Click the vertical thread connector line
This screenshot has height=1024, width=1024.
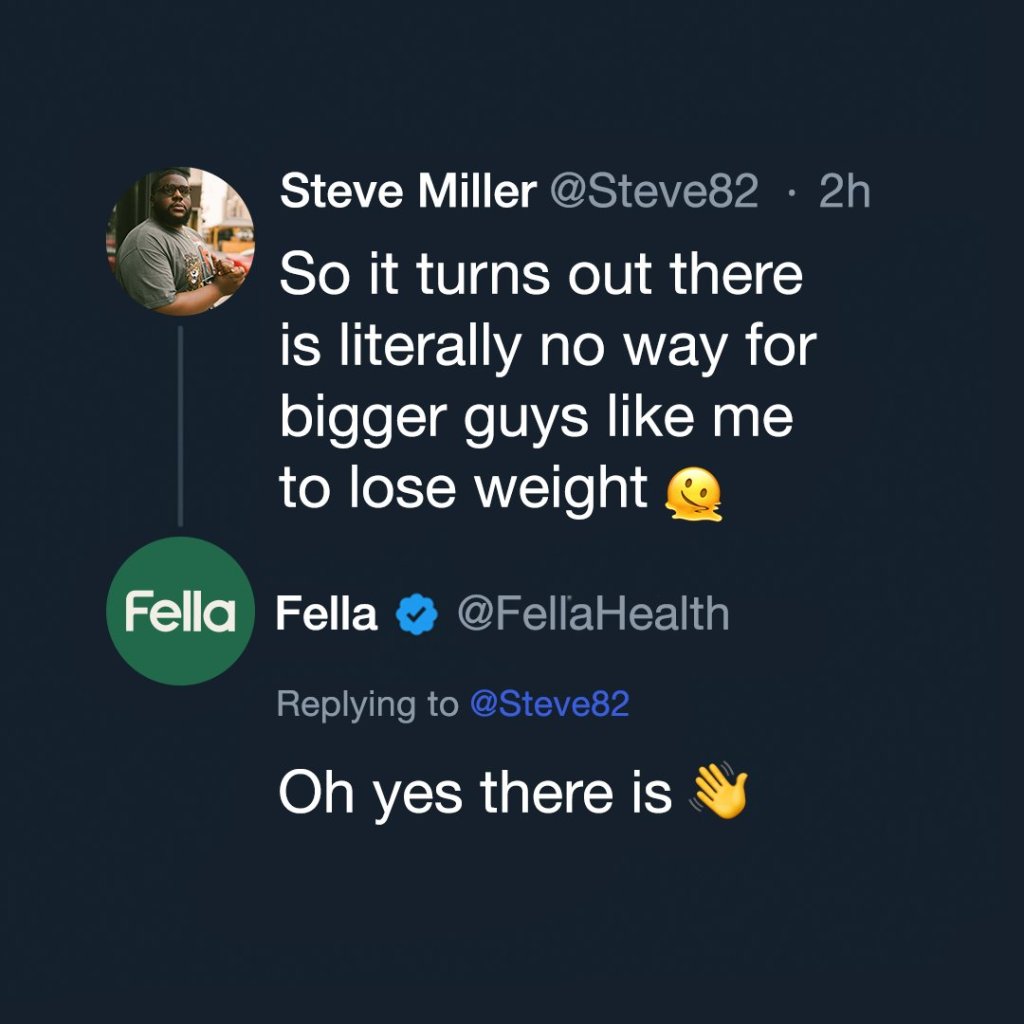180,425
